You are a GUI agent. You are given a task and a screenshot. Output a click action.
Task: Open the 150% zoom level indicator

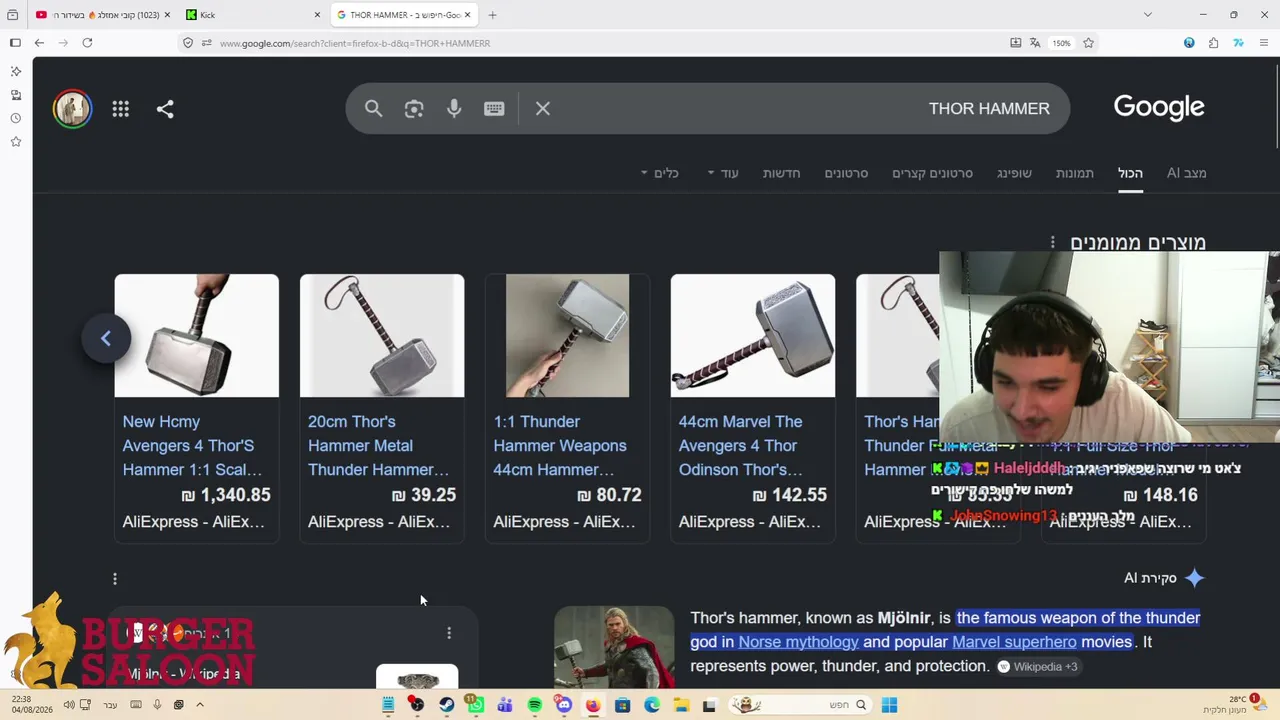(x=1061, y=43)
